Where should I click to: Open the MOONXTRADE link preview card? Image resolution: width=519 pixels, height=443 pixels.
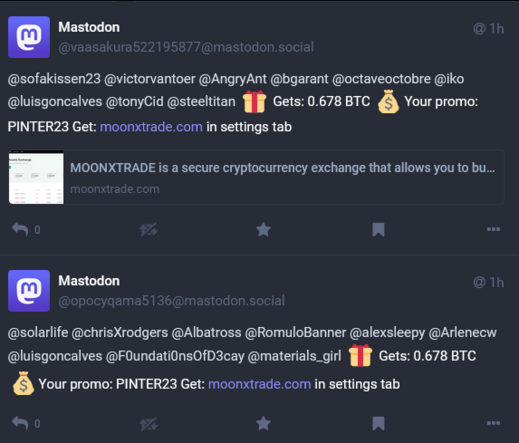tap(256, 177)
